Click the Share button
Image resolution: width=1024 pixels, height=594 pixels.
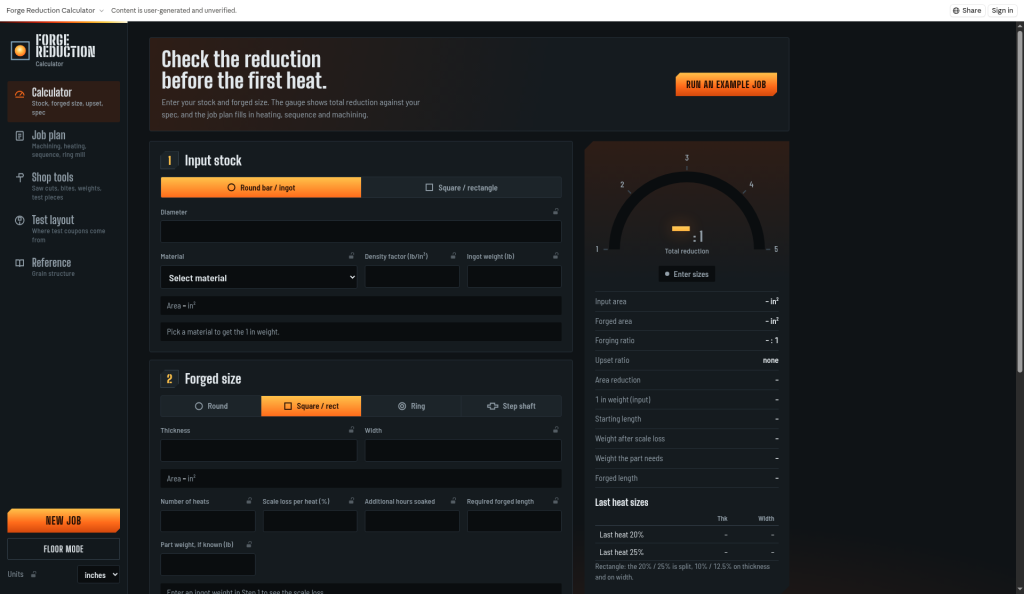tap(967, 10)
